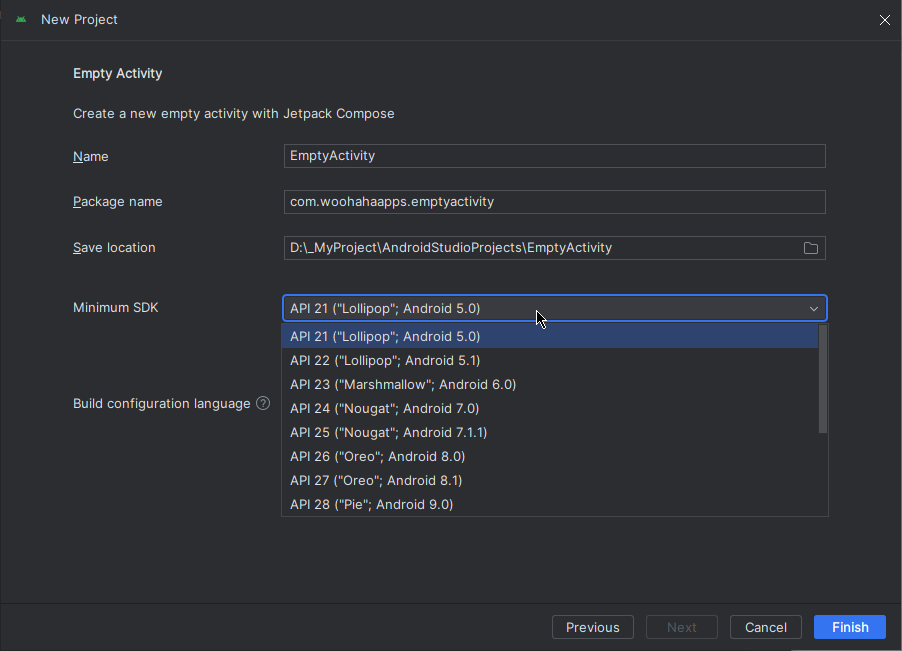Focus the Name input field
This screenshot has width=902, height=651.
(x=555, y=156)
